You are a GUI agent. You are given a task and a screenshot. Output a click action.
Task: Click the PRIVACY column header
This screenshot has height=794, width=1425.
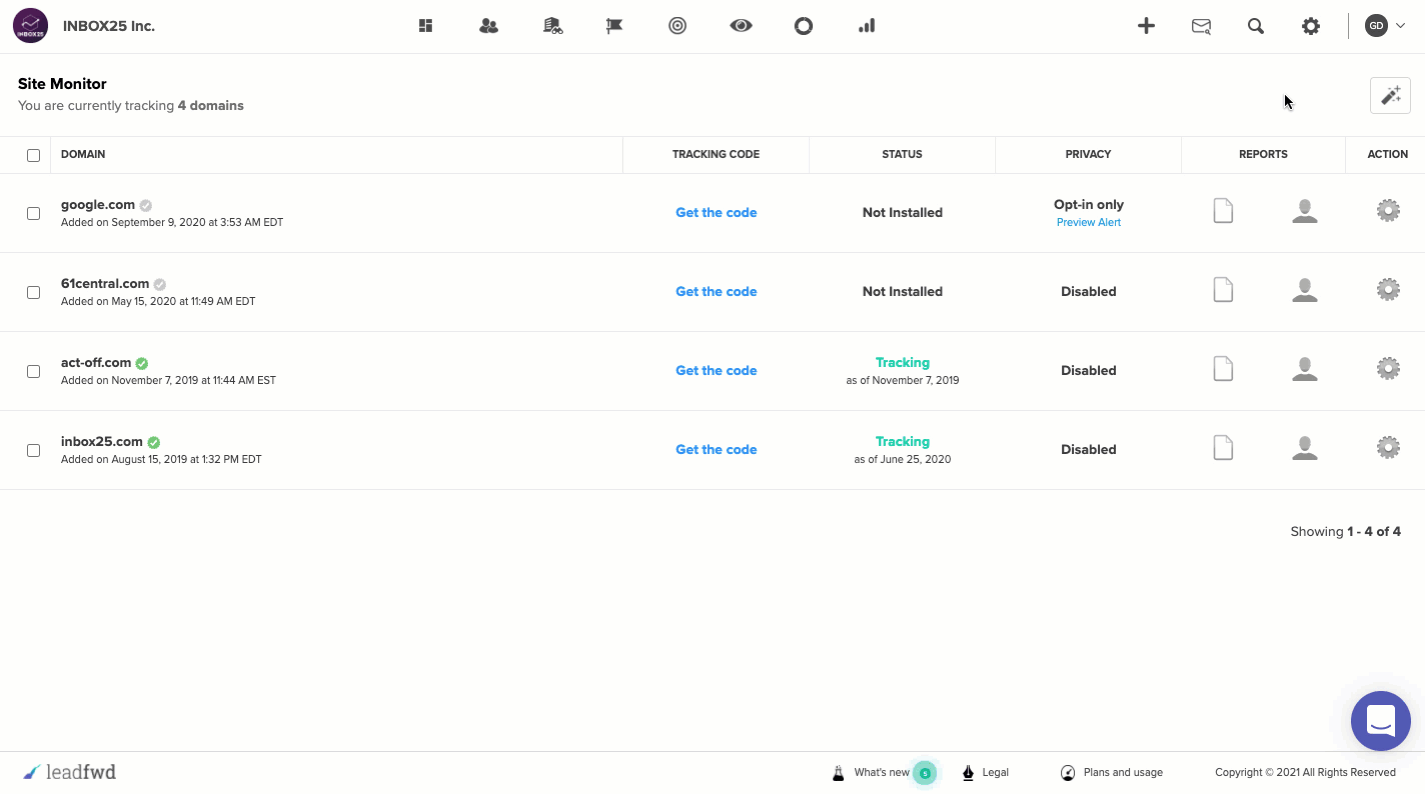1088,154
